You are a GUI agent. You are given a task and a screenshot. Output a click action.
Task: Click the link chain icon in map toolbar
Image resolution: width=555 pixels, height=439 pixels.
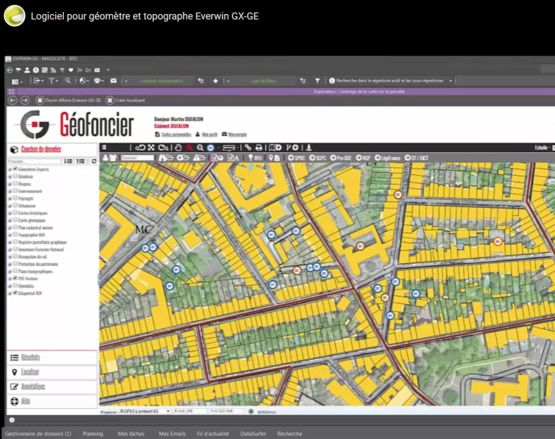(x=248, y=147)
